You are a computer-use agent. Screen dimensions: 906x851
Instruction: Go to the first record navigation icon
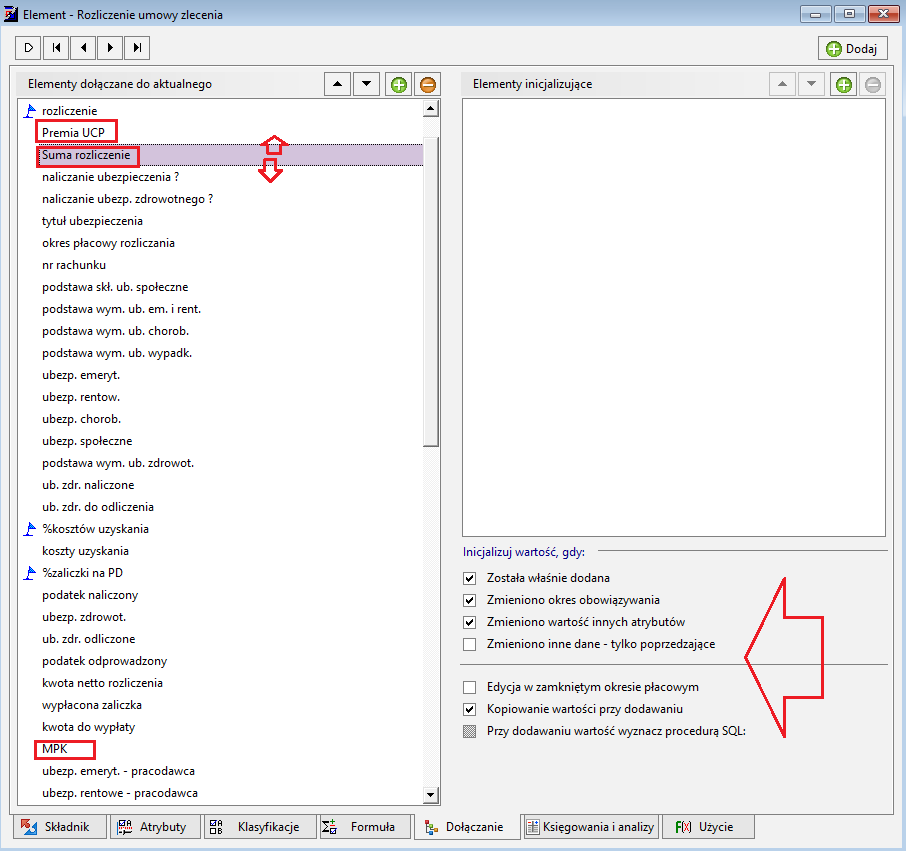point(56,48)
